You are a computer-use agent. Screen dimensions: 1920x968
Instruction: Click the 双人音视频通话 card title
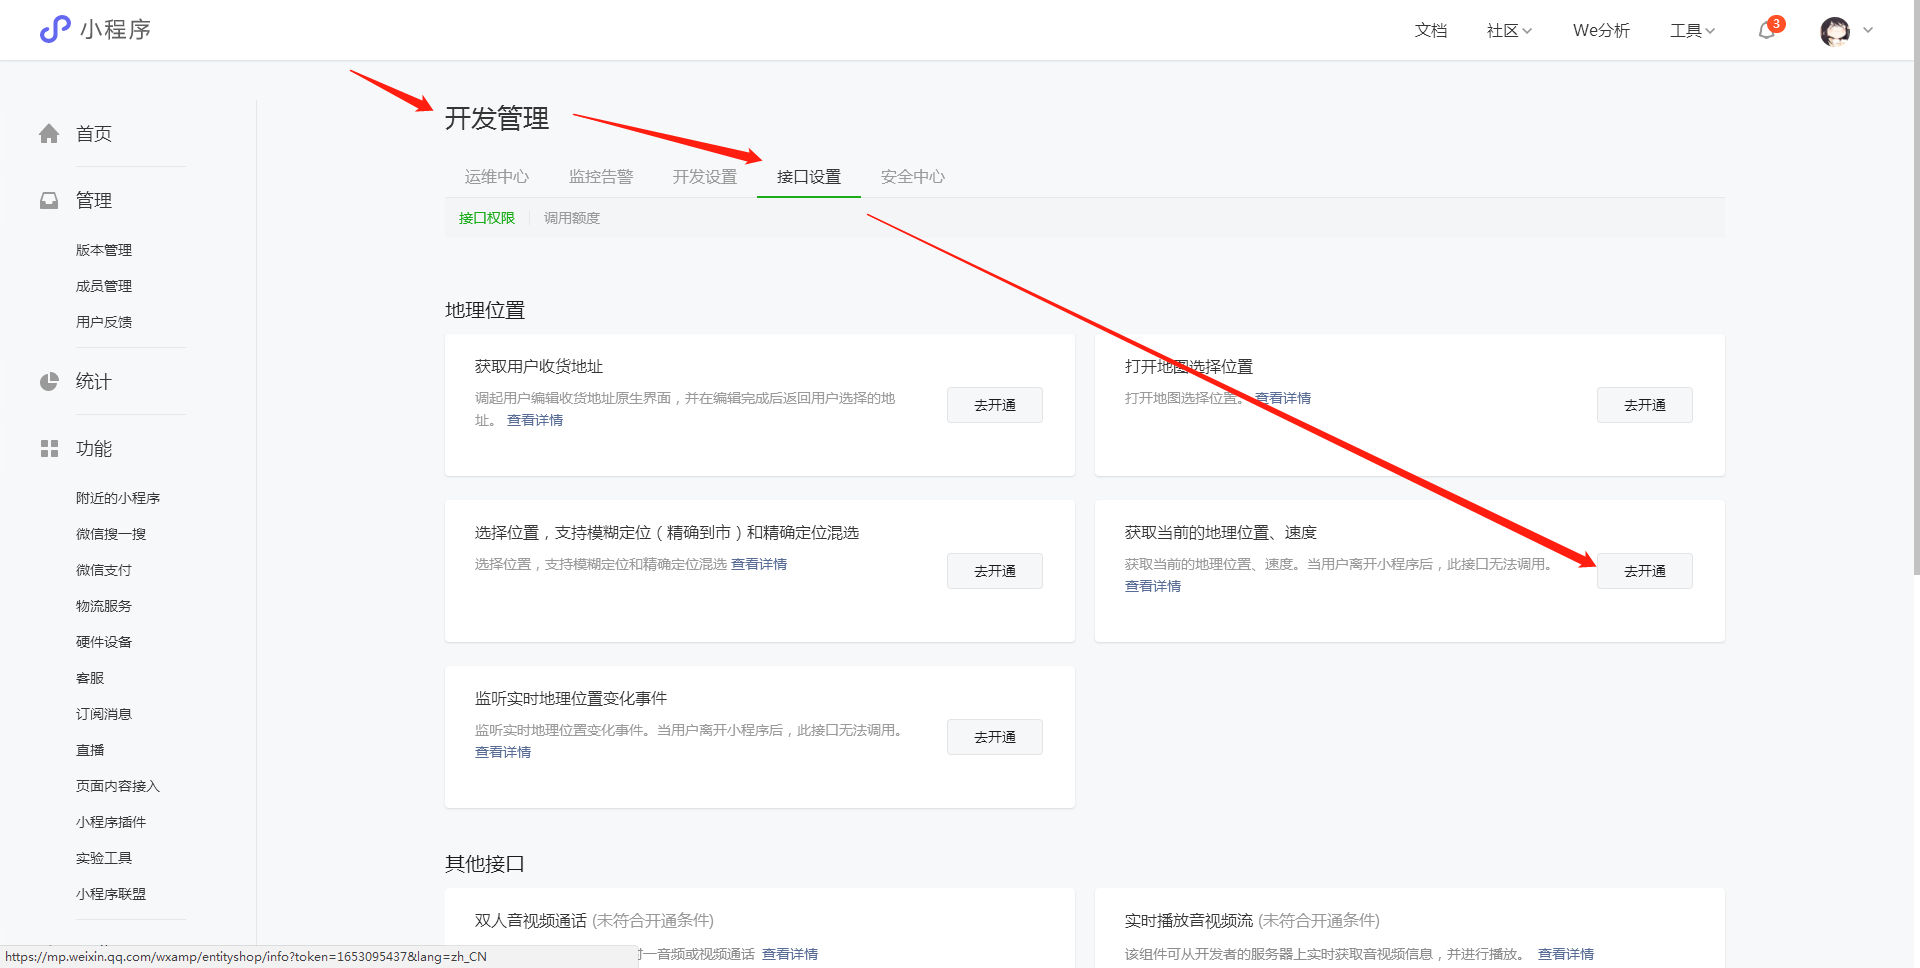tap(531, 921)
